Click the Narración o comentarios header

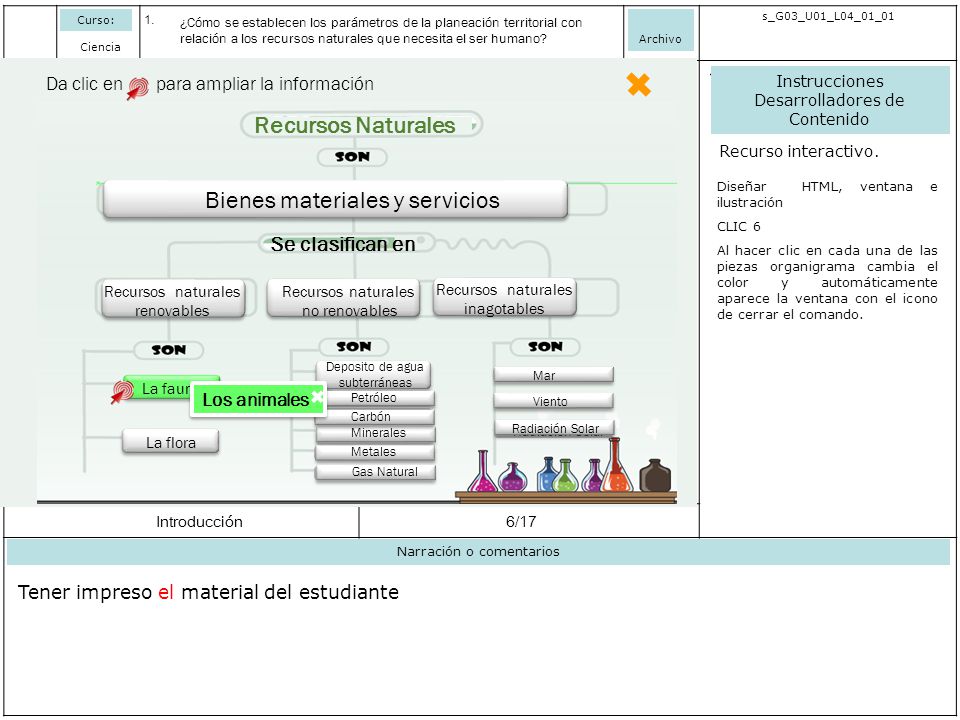(478, 551)
